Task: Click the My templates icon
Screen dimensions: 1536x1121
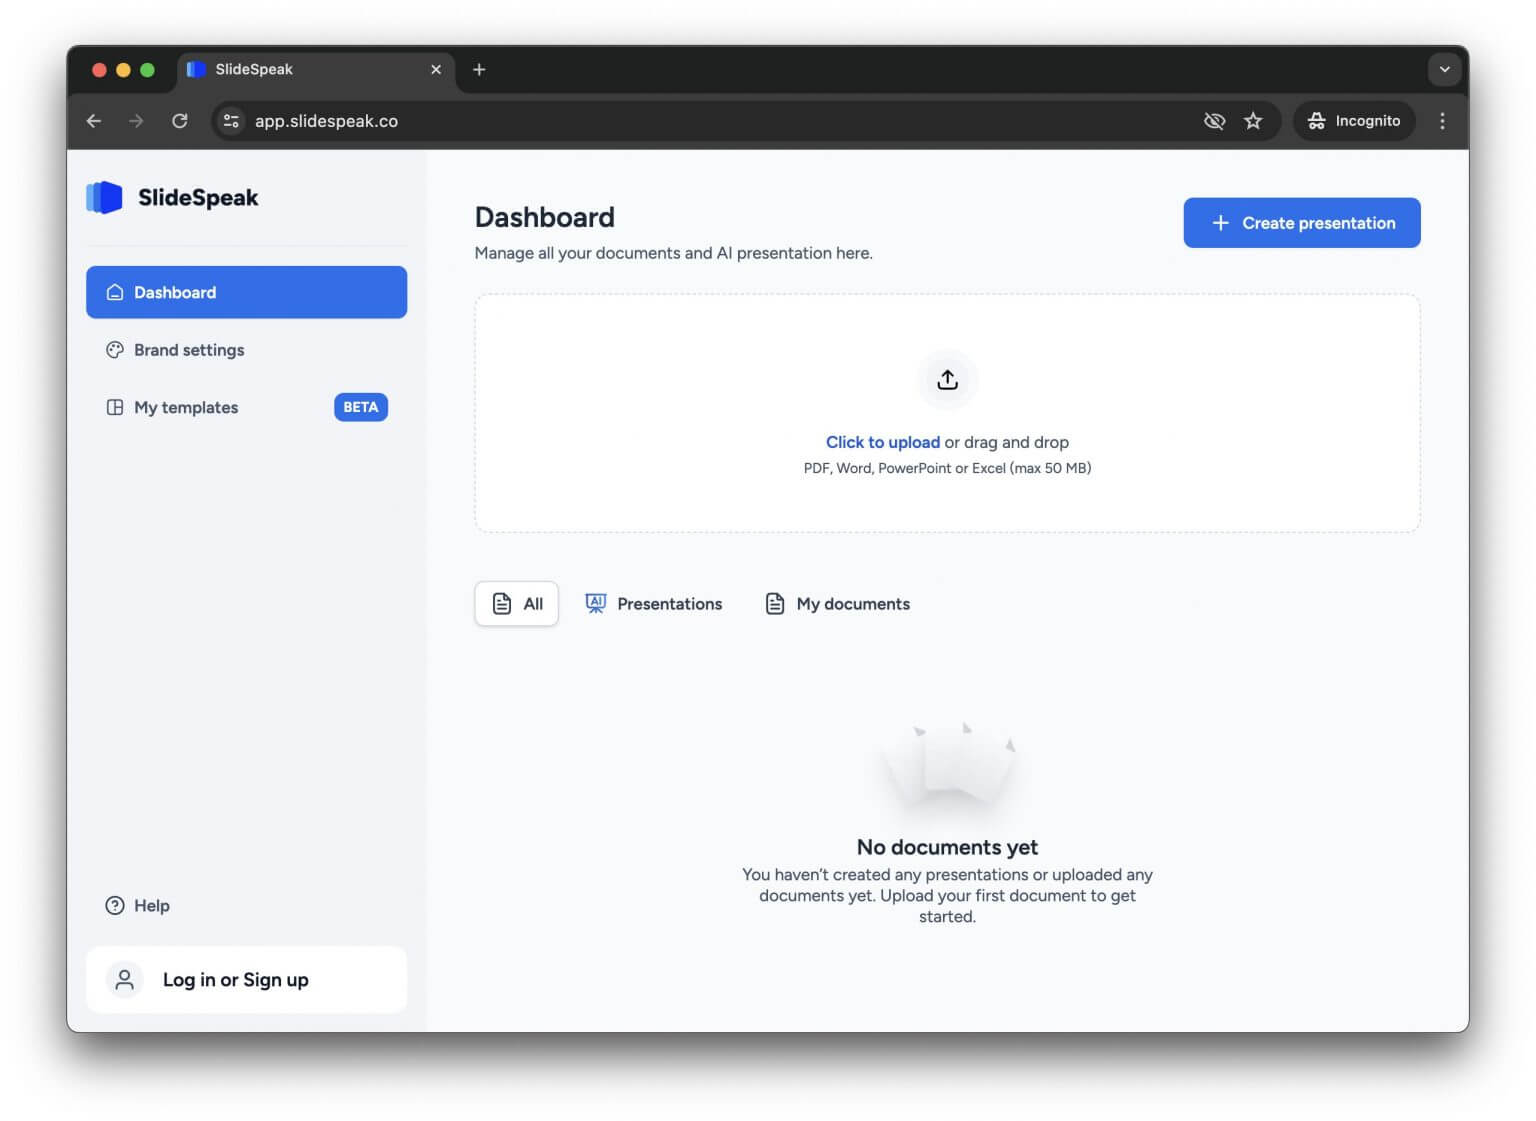Action: pyautogui.click(x=114, y=407)
